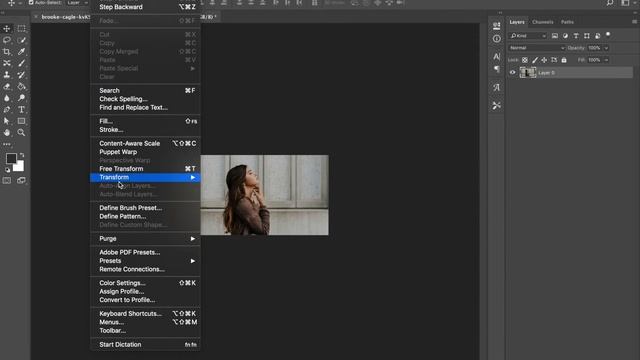Select the Zoom magnifier tool
Viewport: 640px width, 360px height.
(x=21, y=133)
